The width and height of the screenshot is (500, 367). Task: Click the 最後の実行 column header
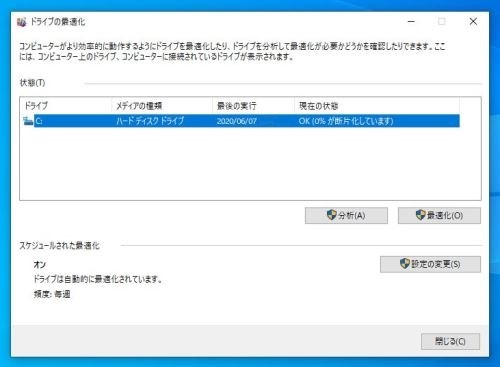(x=253, y=106)
